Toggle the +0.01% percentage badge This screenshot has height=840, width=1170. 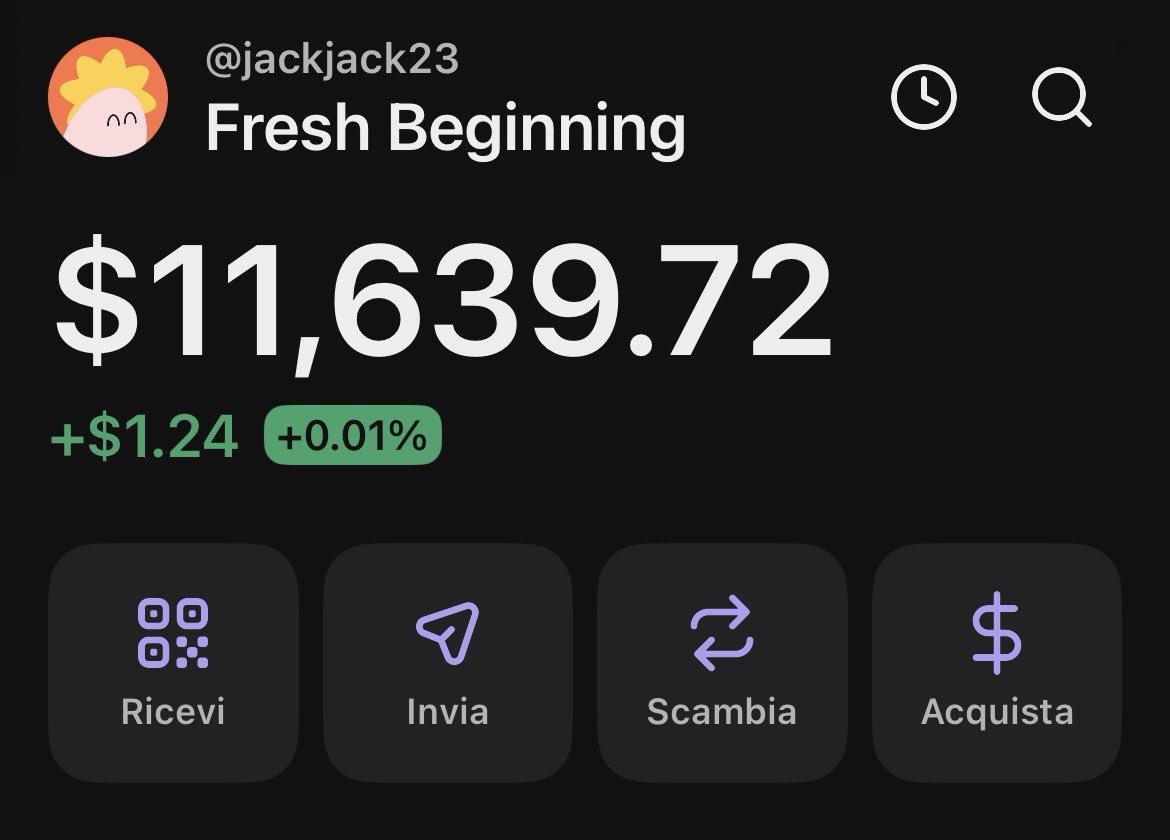(352, 437)
